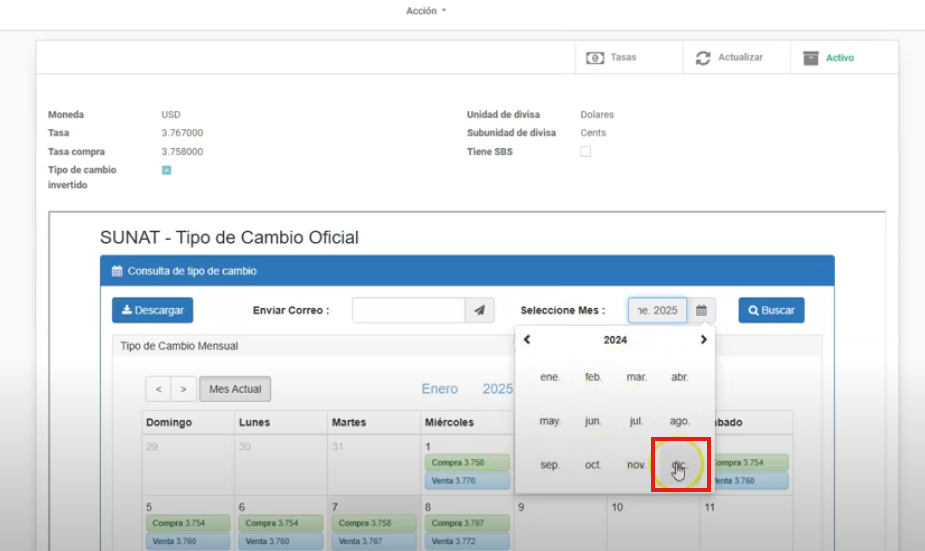The image size is (925, 551).
Task: Click the Actualizar refresh icon
Action: (703, 58)
